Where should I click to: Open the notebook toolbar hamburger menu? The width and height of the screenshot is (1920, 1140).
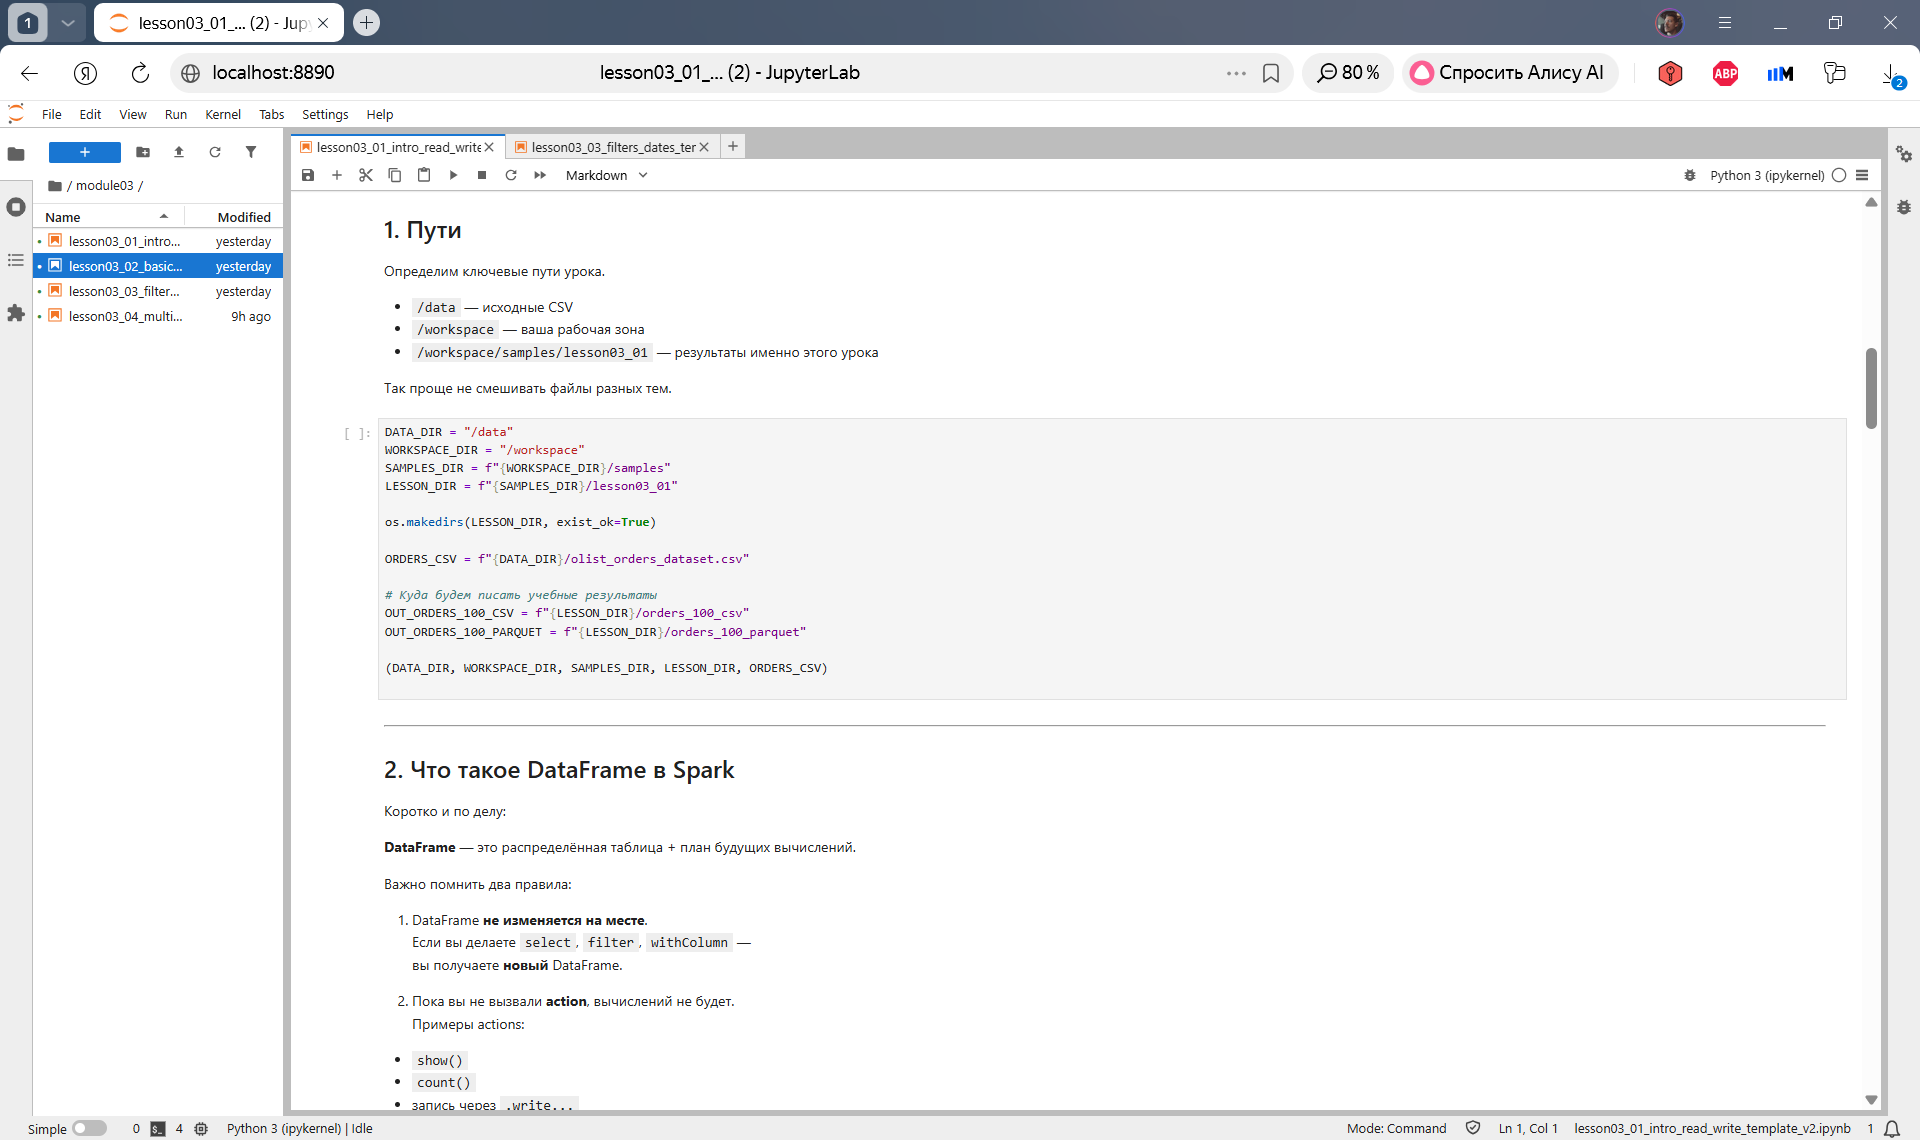point(1862,175)
